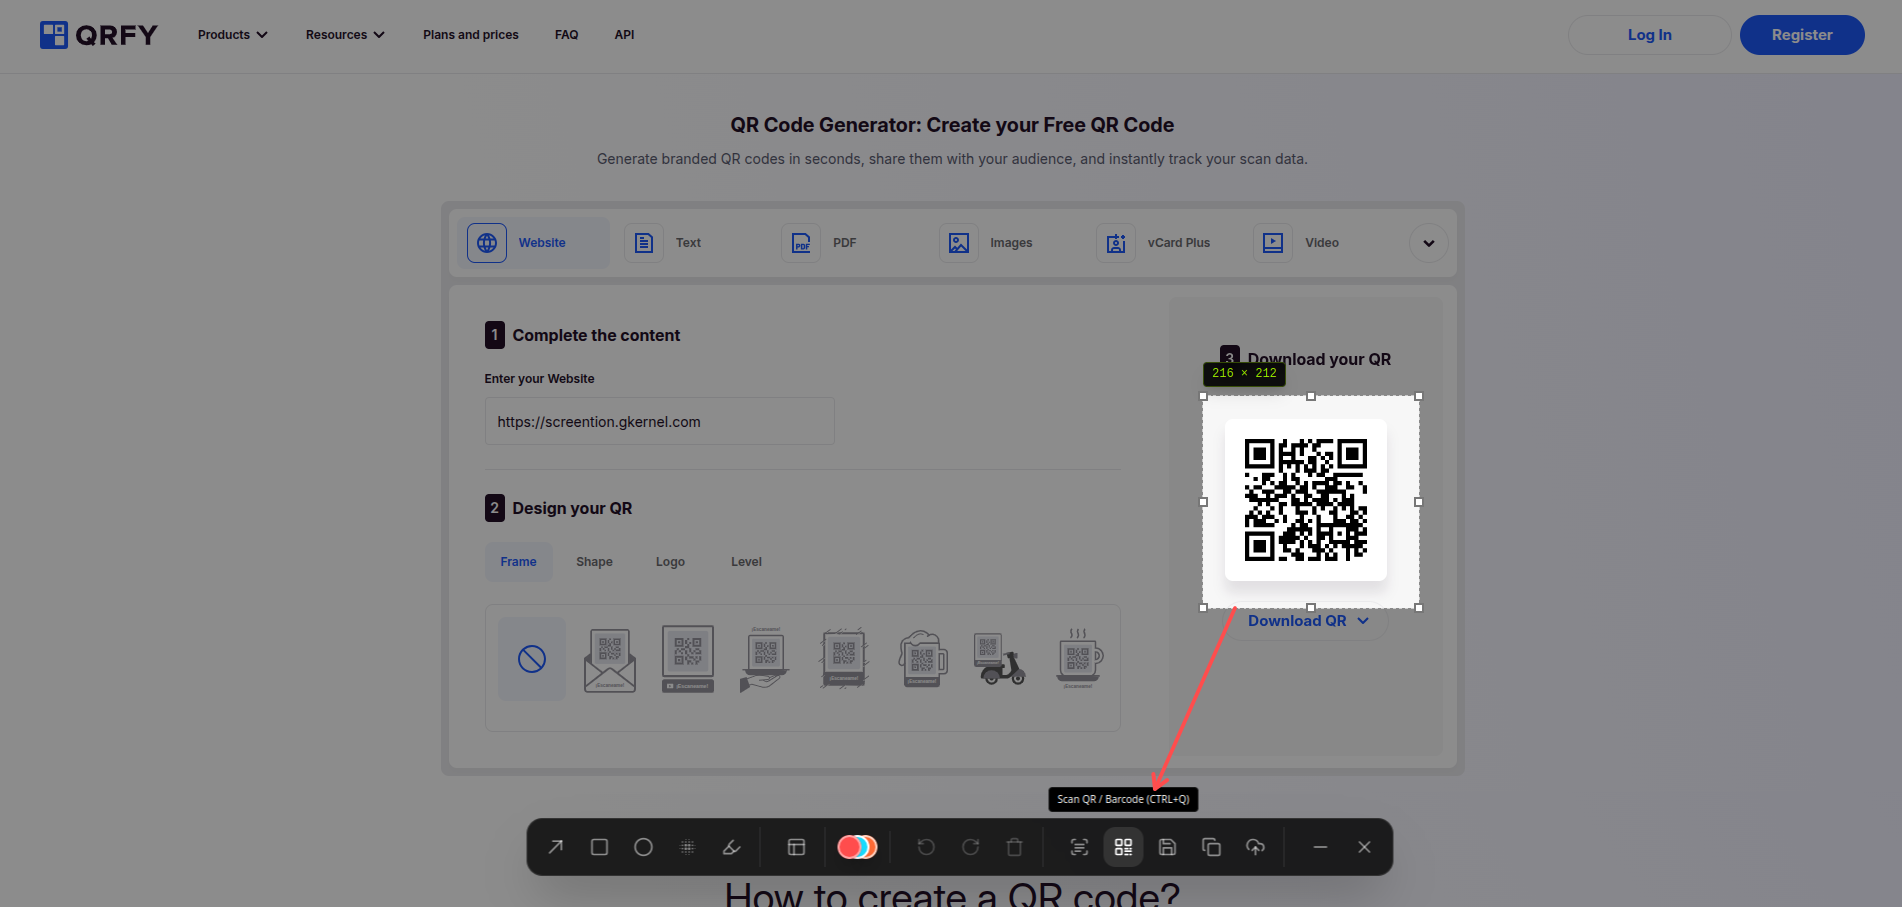
Task: Upload screenshot to cloud
Action: click(1255, 847)
